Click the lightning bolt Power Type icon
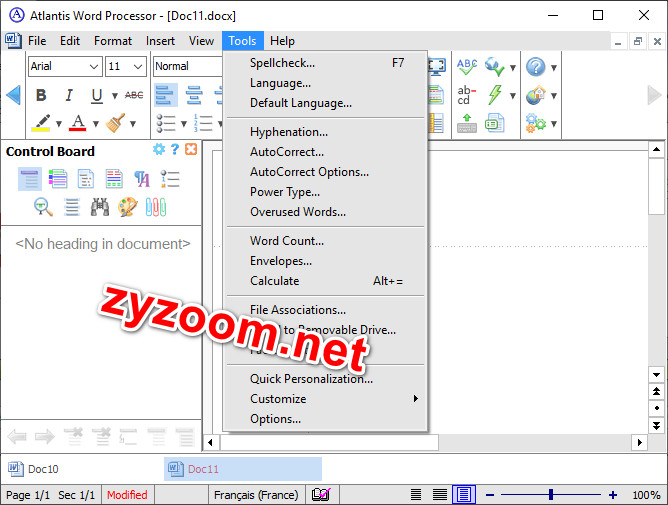Viewport: 668px width, 505px height. pos(495,95)
